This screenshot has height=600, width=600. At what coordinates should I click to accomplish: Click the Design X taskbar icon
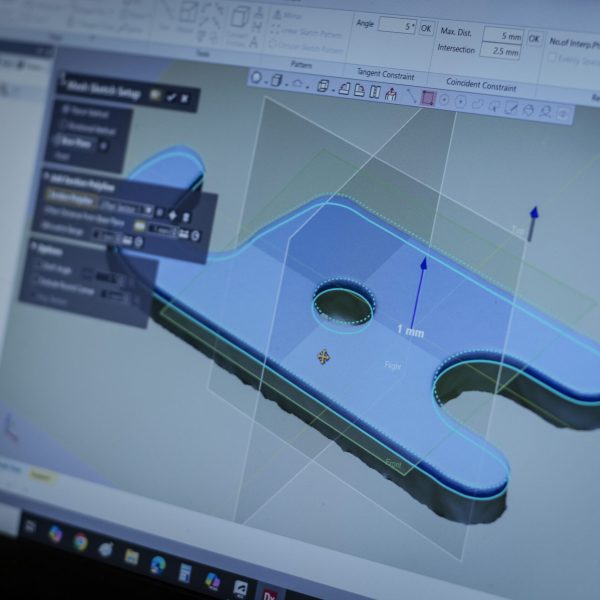[x=268, y=591]
